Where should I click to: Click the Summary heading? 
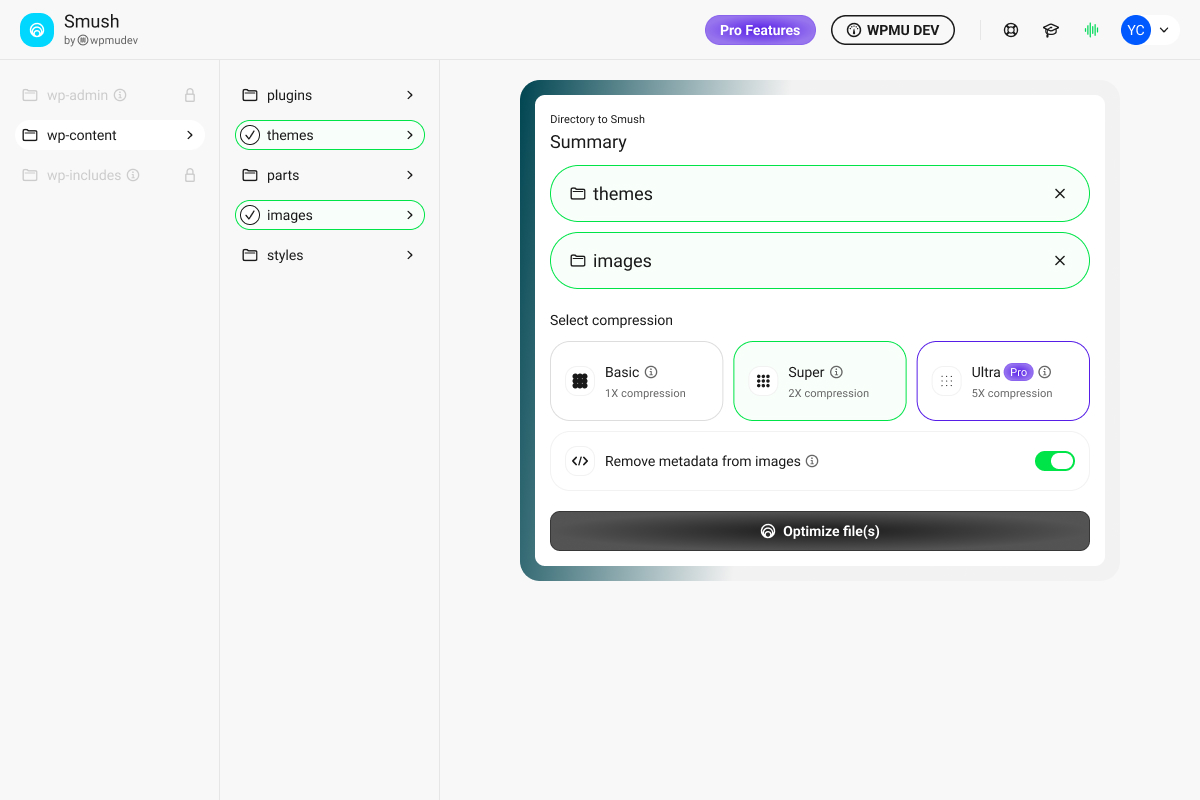point(588,142)
